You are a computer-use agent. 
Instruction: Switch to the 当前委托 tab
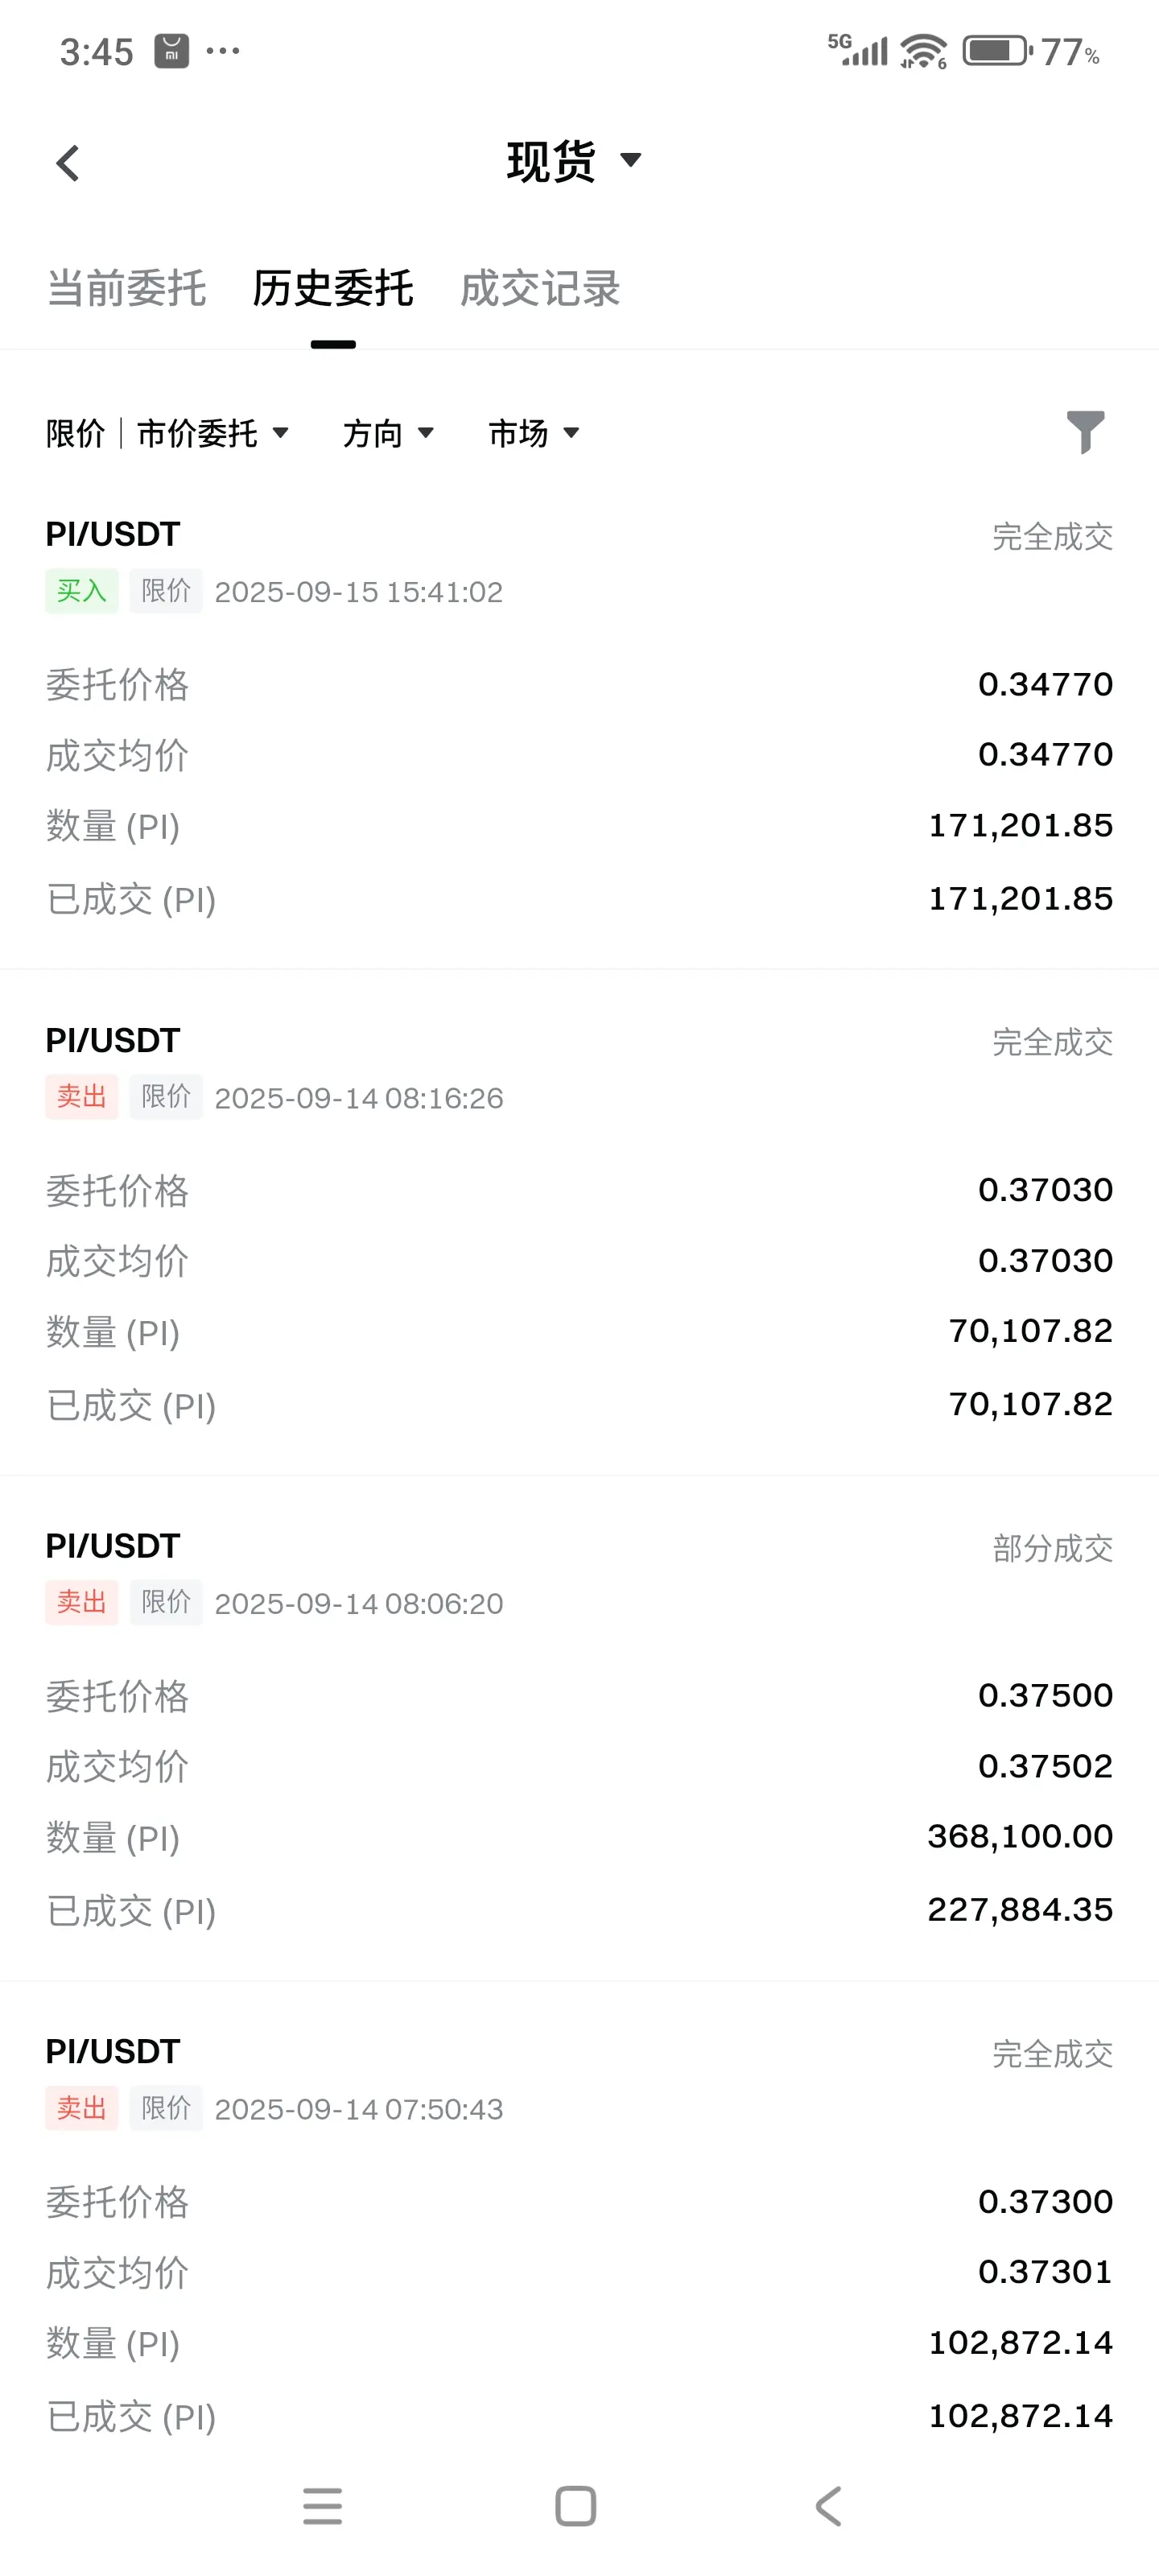pos(127,288)
